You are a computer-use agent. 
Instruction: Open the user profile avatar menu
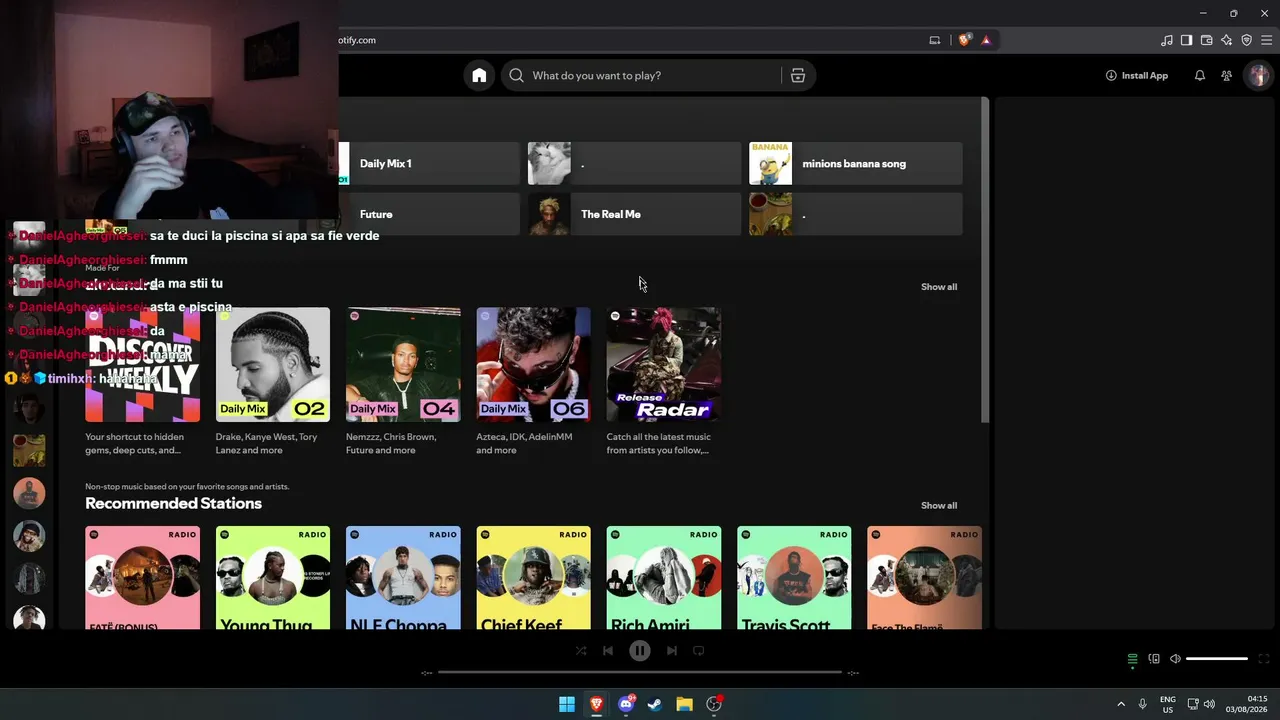pyautogui.click(x=1258, y=75)
